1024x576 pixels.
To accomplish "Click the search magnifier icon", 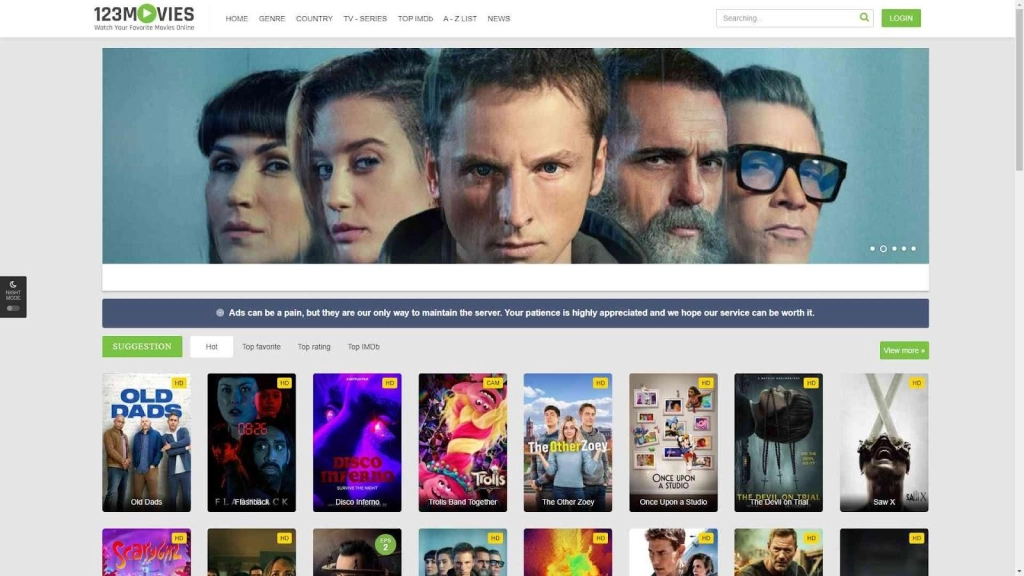I will pos(864,18).
